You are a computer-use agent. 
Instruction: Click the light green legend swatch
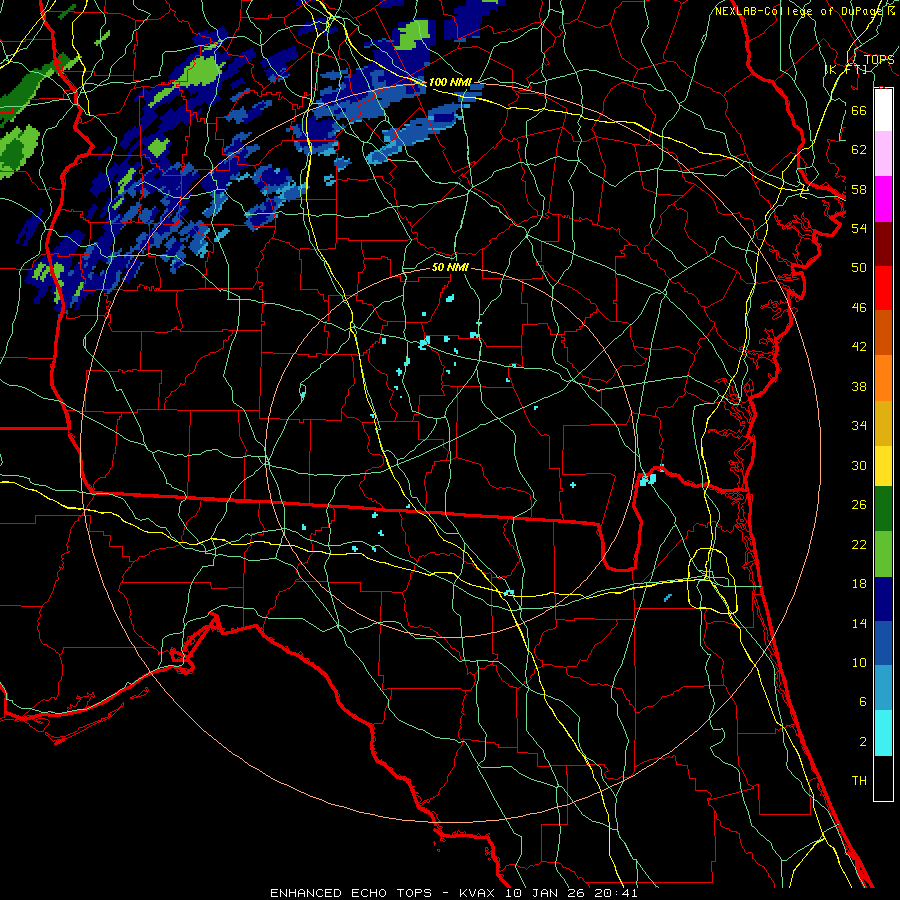coord(883,554)
